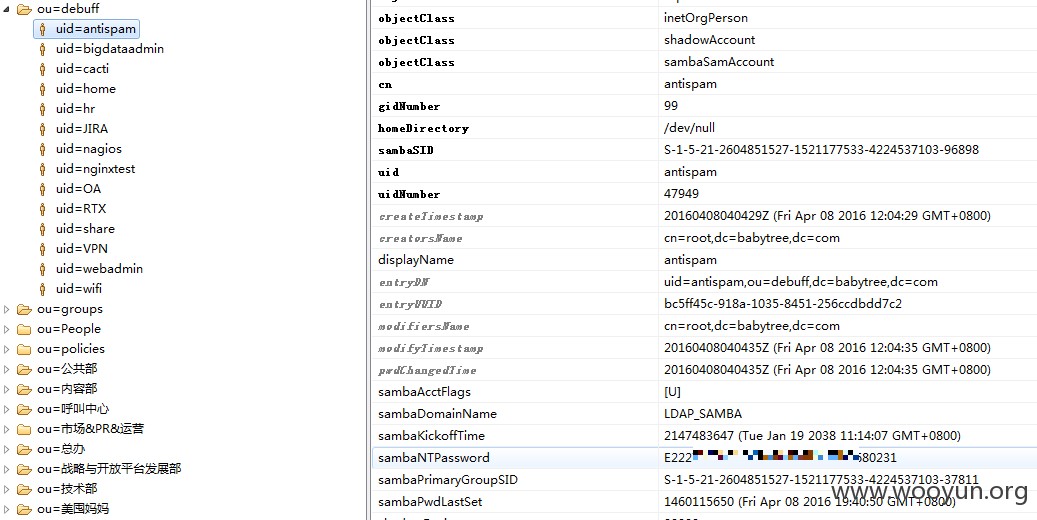Viewport: 1037px width, 520px height.
Task: Collapse the ou=debuff tree node
Action: 7,9
